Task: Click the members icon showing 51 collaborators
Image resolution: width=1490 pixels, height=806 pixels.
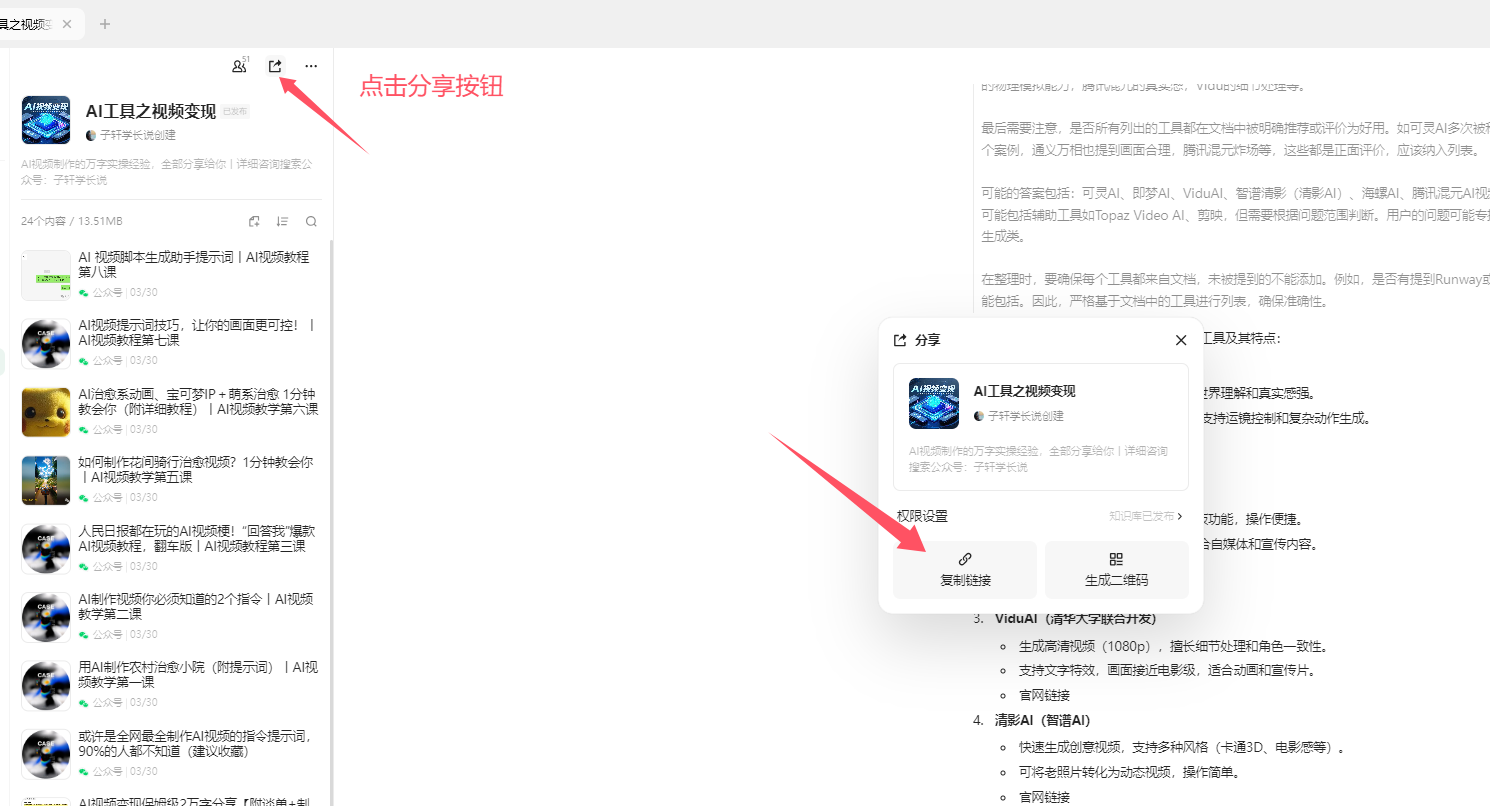Action: pos(239,65)
